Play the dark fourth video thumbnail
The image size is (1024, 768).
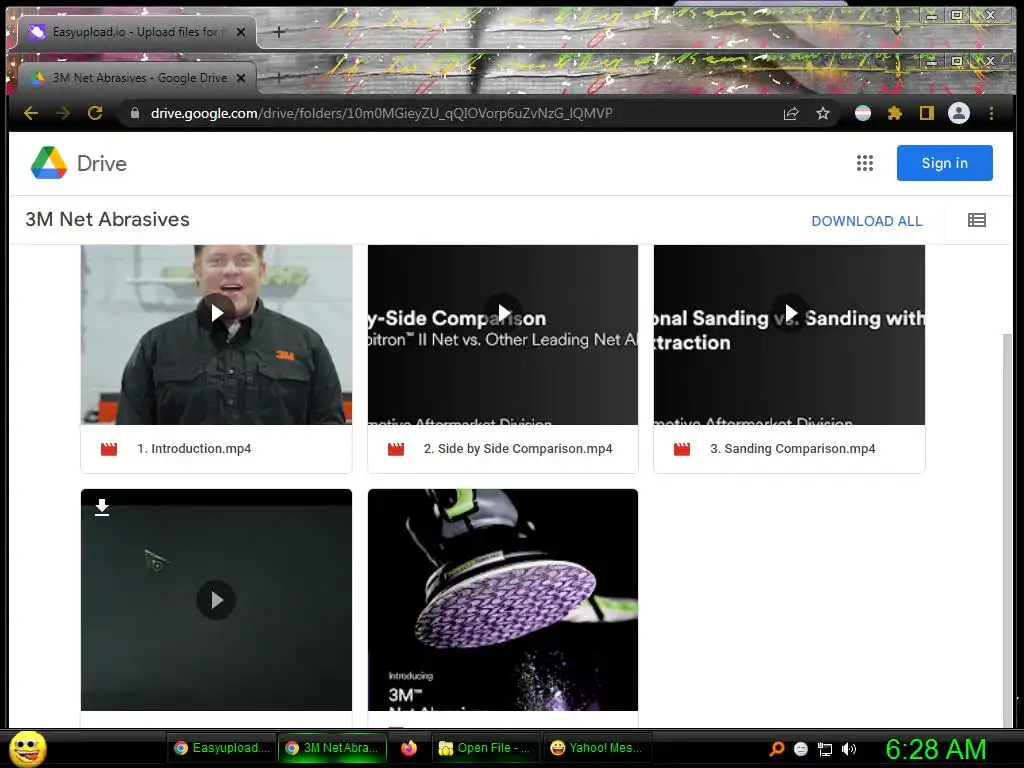coord(216,600)
